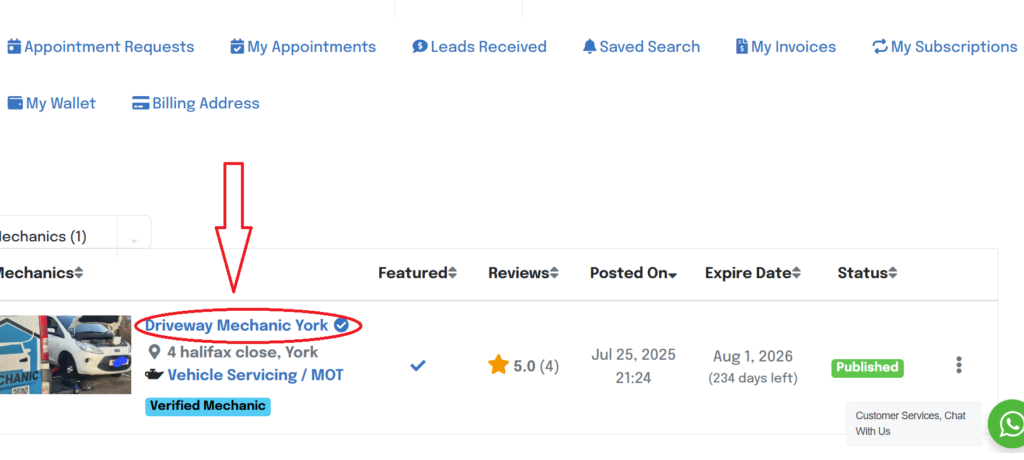1024x460 pixels.
Task: Click the My Wallet icon
Action: pos(15,103)
